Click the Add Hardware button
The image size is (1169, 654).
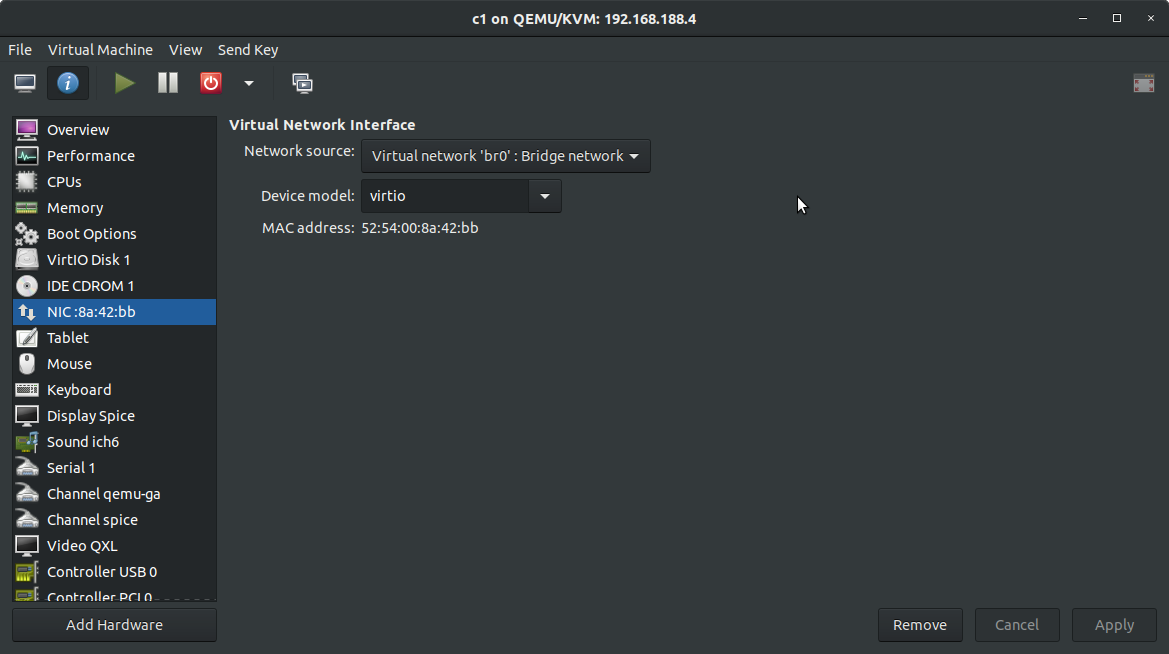click(x=114, y=625)
